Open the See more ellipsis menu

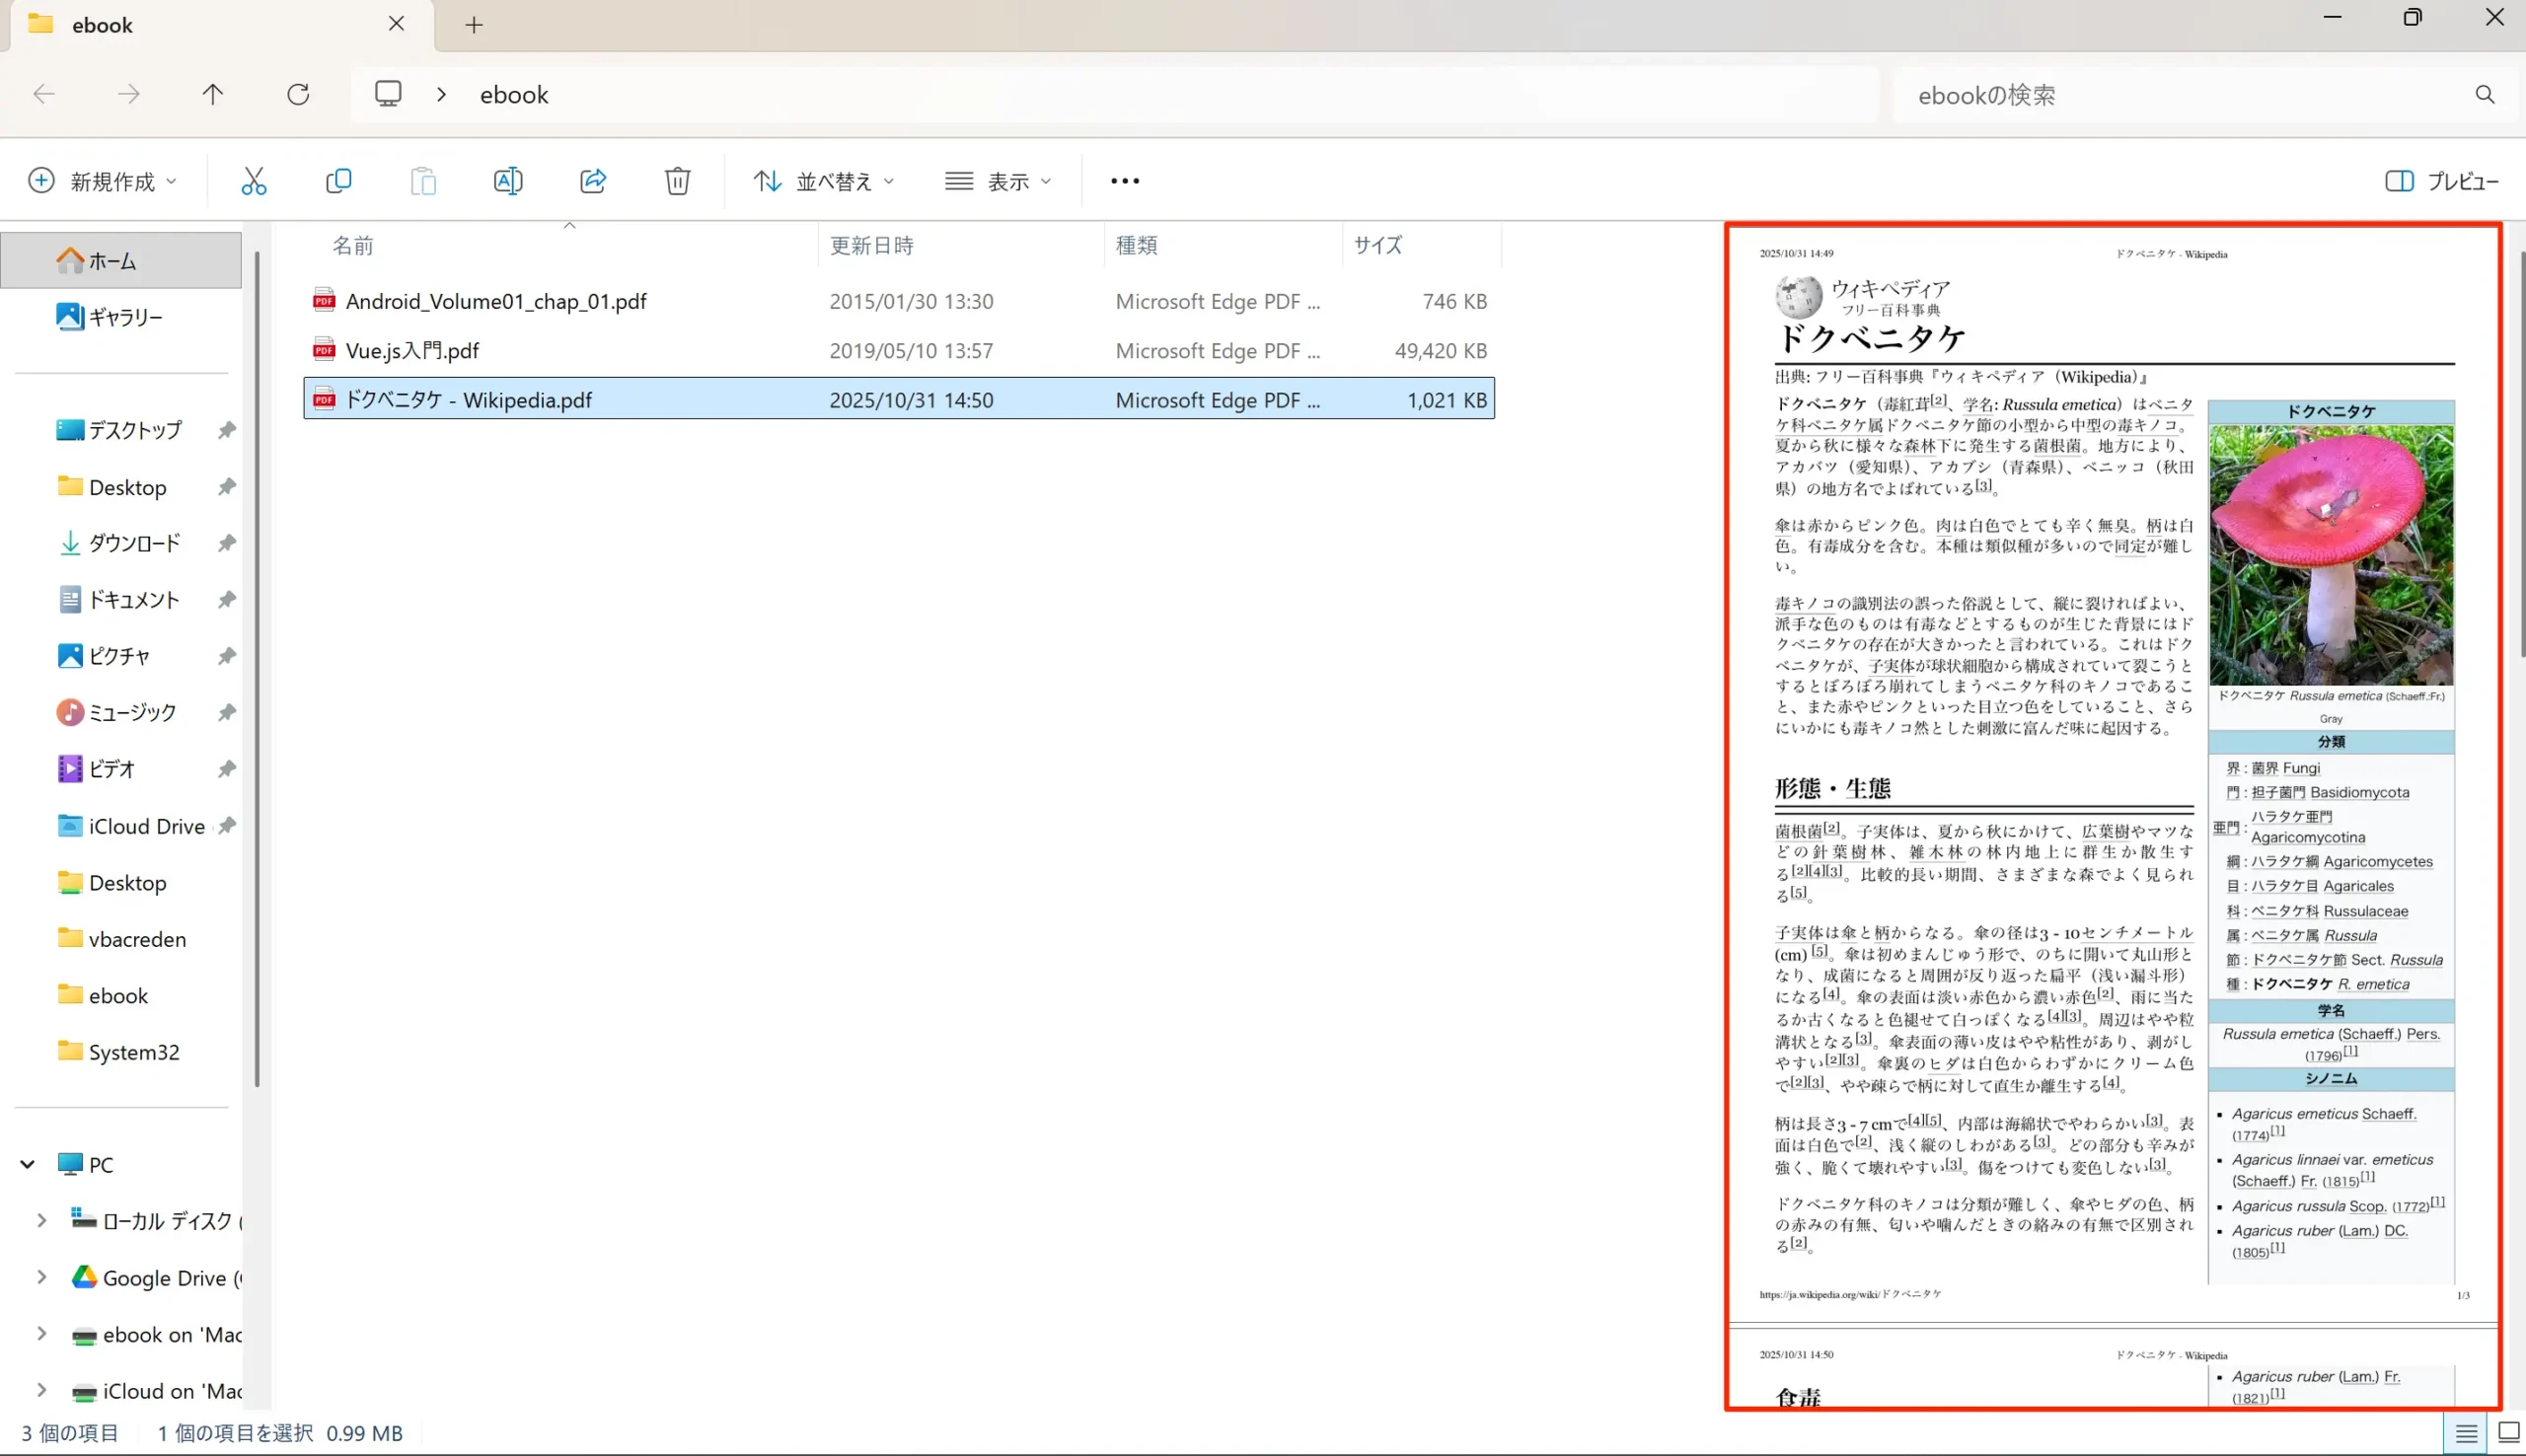pos(1124,181)
